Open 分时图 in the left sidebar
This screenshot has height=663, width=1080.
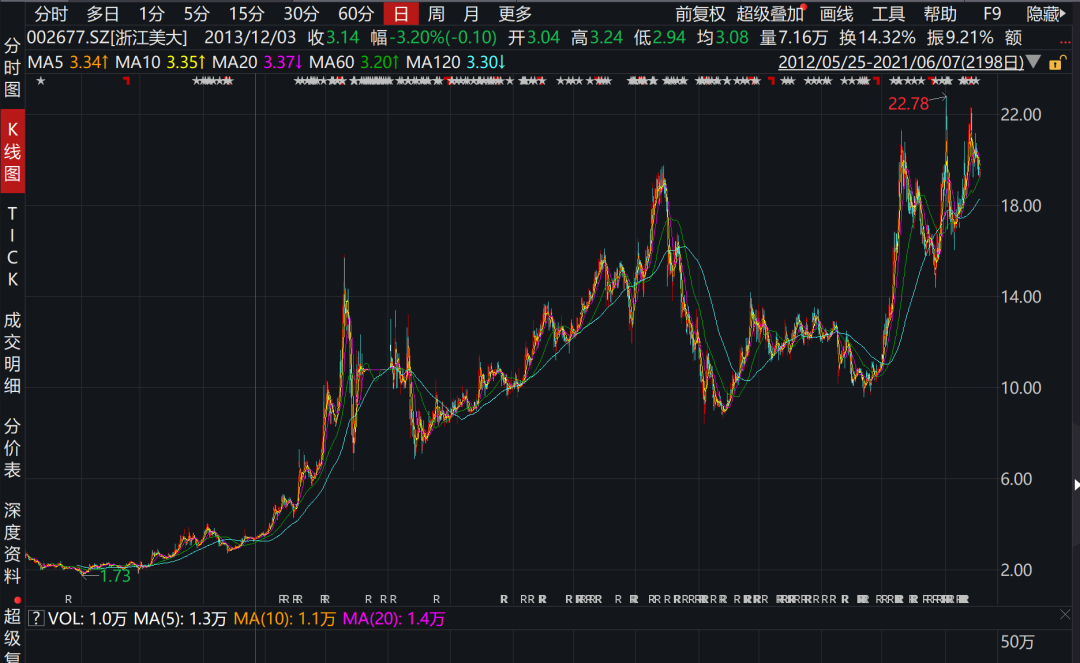click(x=12, y=67)
